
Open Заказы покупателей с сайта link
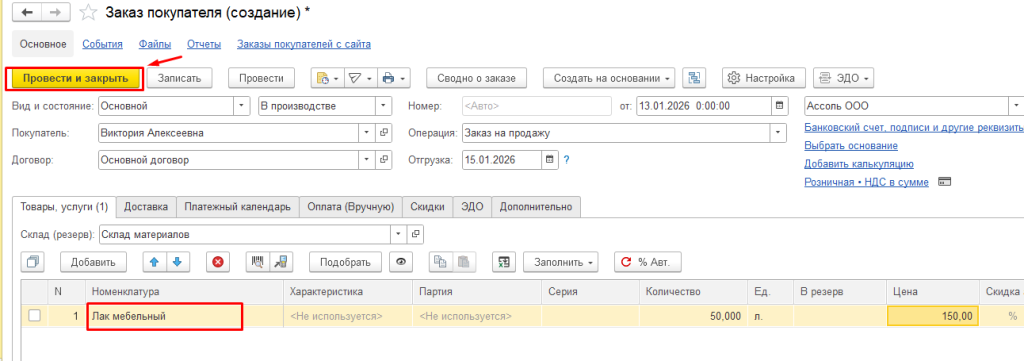point(304,44)
